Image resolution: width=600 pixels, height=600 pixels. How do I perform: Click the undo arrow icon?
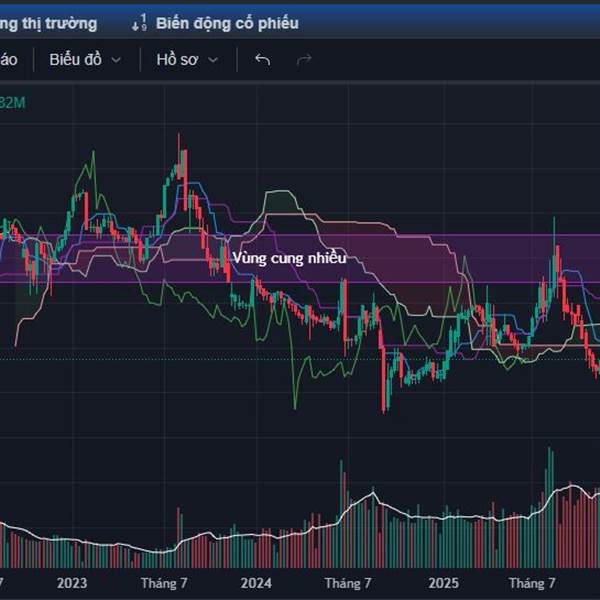pyautogui.click(x=263, y=59)
